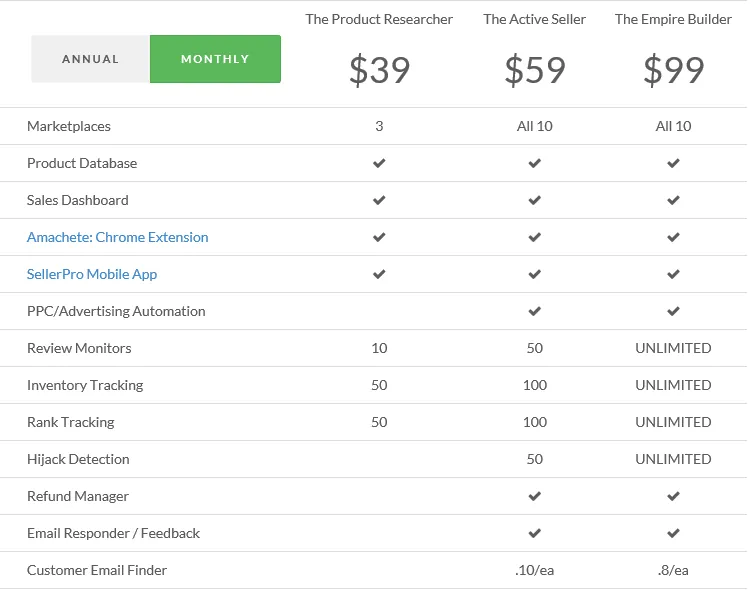
Task: Click SellerPro App checkmark under Product Researcher
Action: 379,274
